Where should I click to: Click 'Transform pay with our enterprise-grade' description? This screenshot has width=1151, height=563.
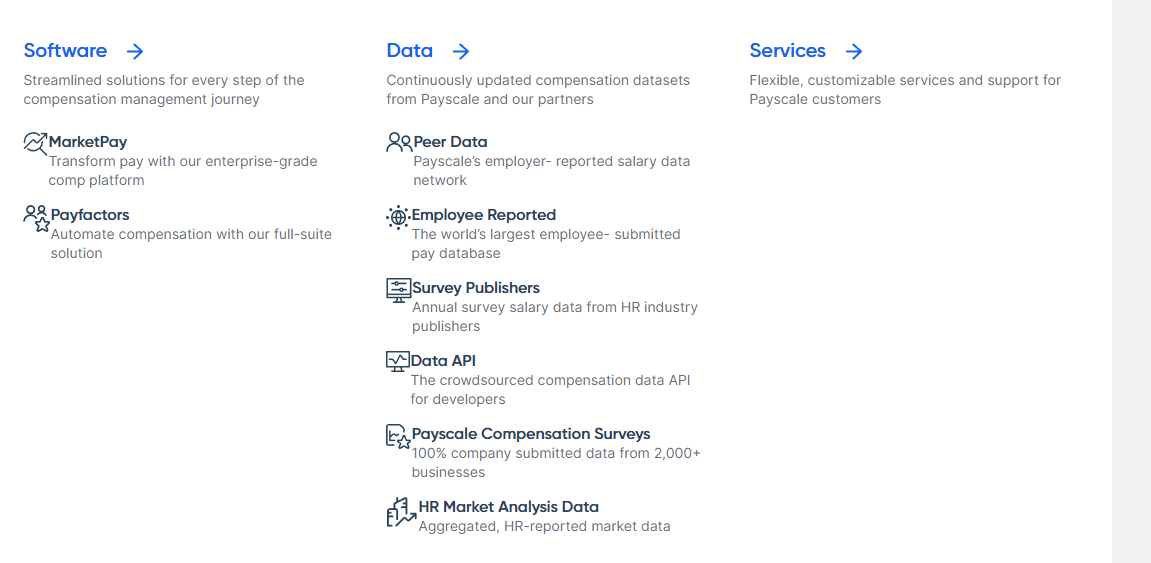tap(184, 161)
